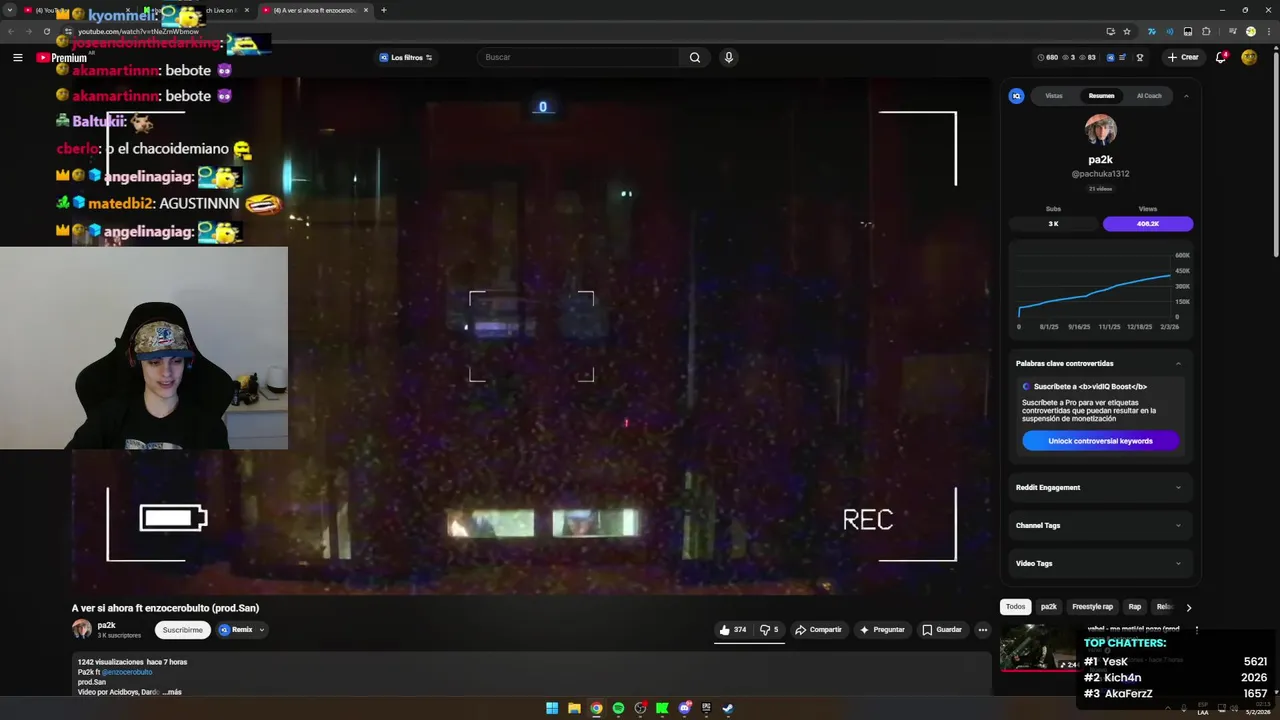Open YouTube account avatar menu
This screenshot has height=720, width=1280.
click(1249, 57)
